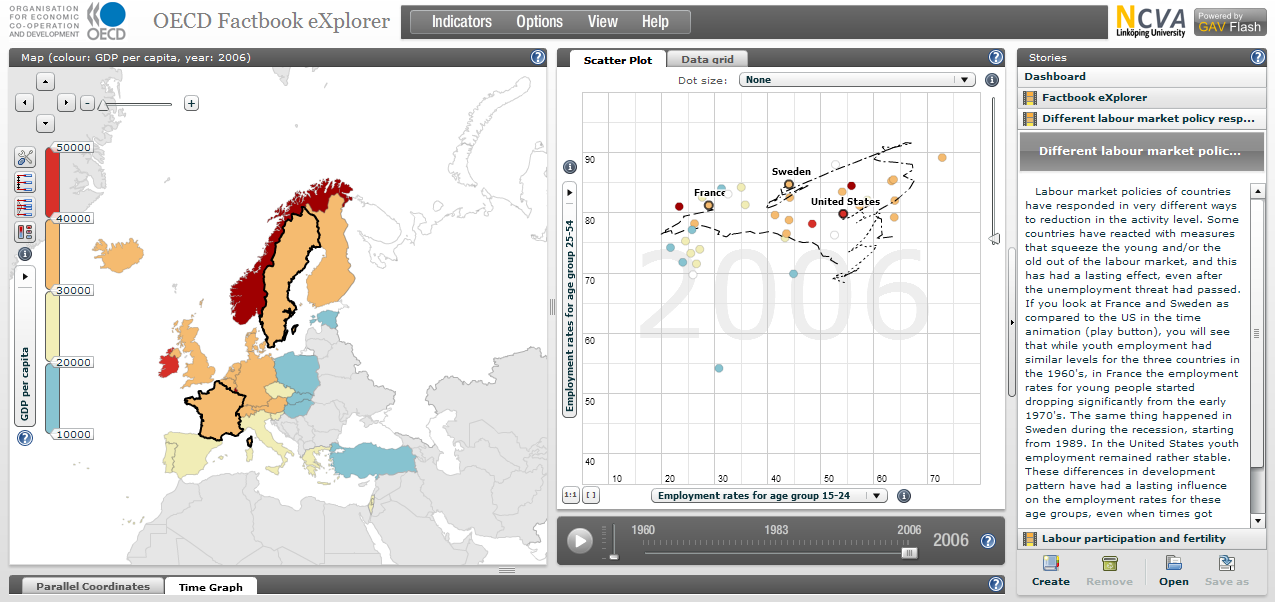Screen dimensions: 1275x602
Task: Click the blue 10000-20000 legend colour band
Action: point(53,399)
